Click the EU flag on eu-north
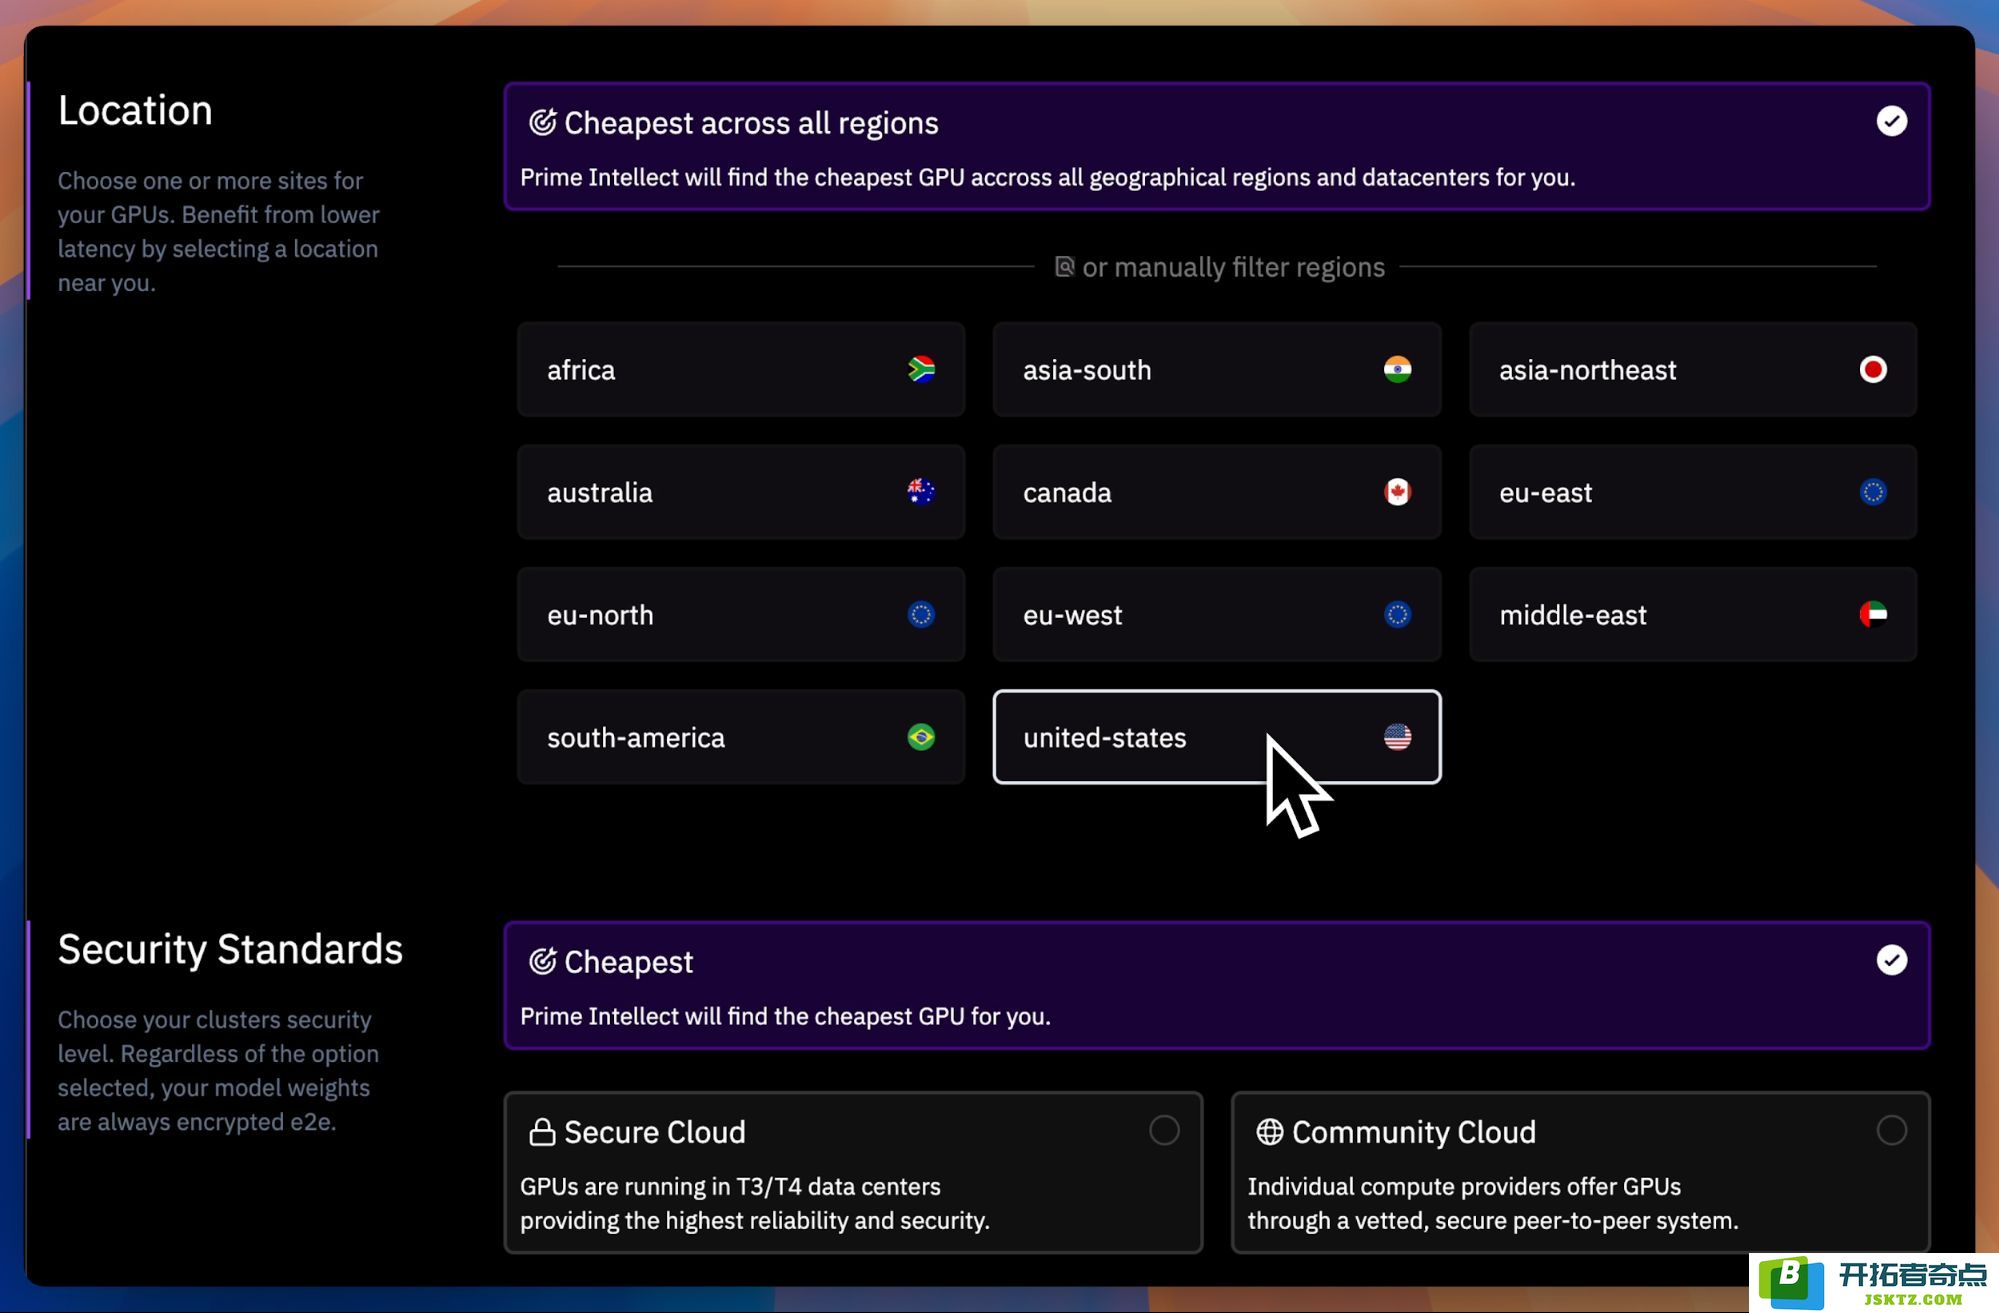This screenshot has width=1999, height=1313. click(921, 614)
